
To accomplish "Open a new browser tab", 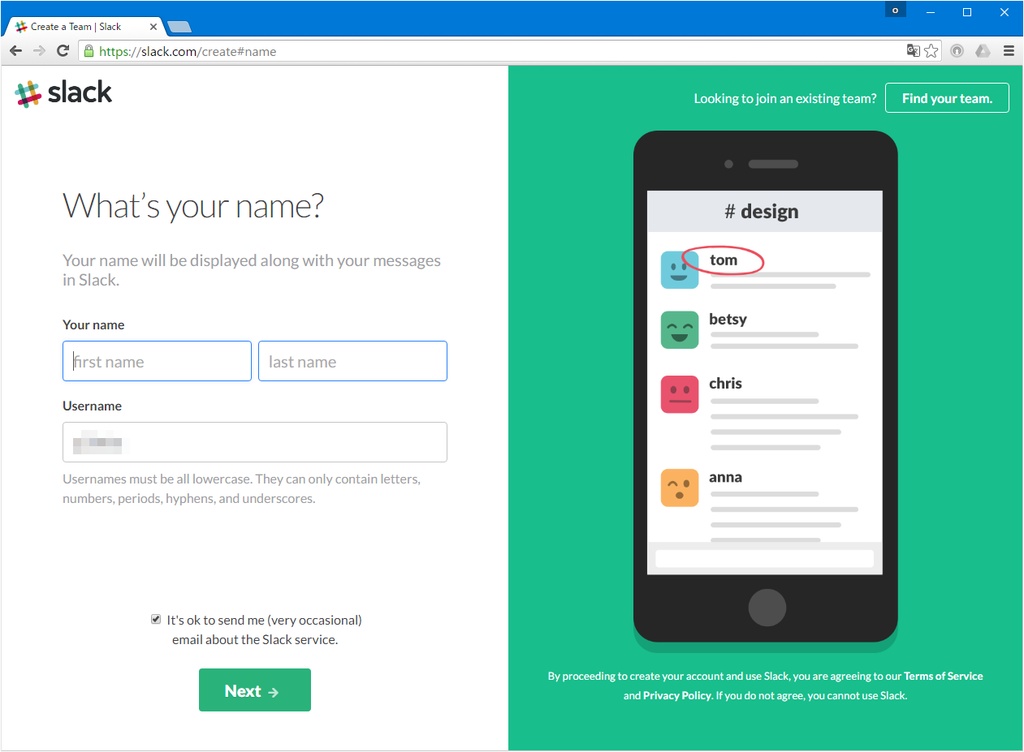I will 179,27.
